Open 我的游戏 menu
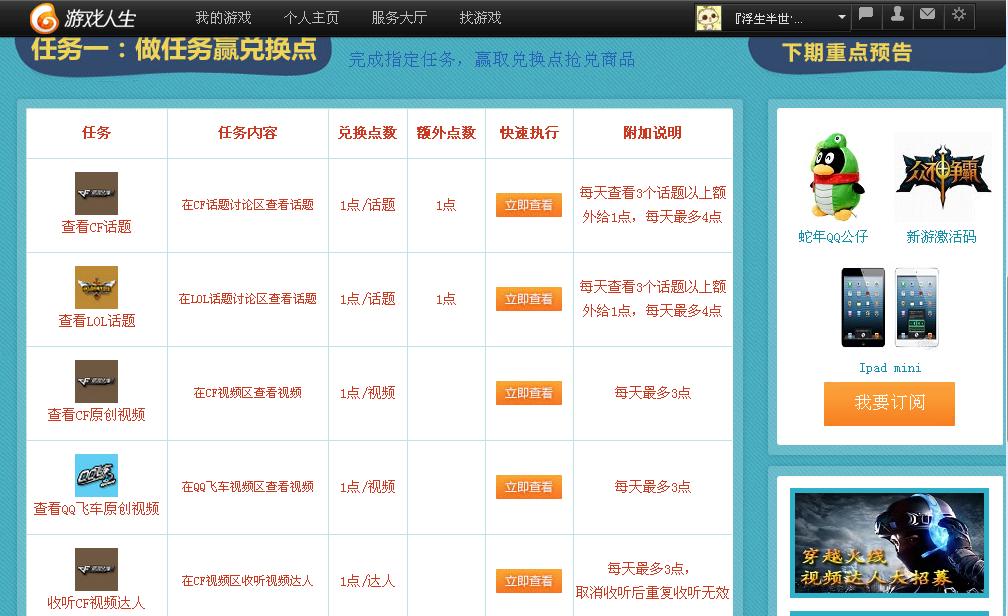The image size is (1008, 616). coord(223,17)
